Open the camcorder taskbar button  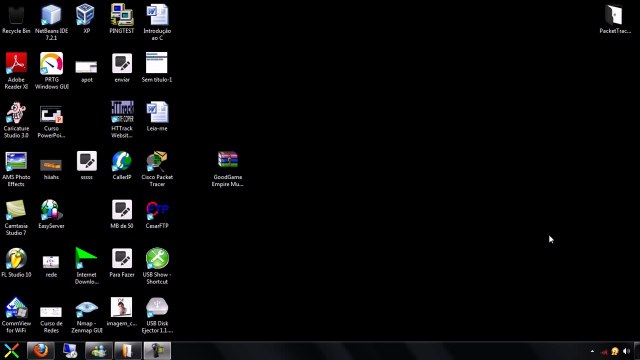tap(157, 351)
